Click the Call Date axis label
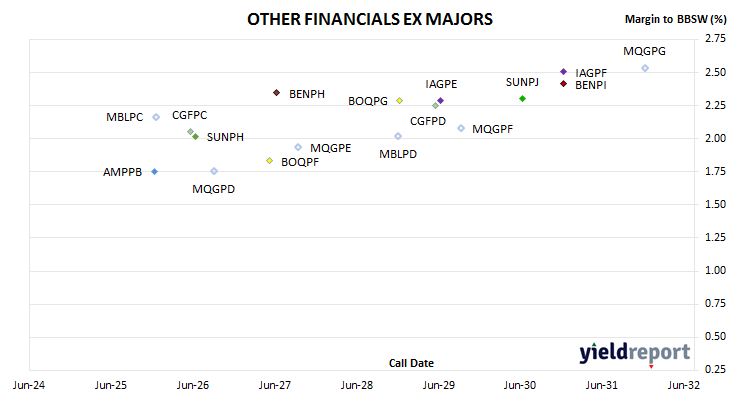Image resolution: width=730 pixels, height=399 pixels. pos(411,363)
